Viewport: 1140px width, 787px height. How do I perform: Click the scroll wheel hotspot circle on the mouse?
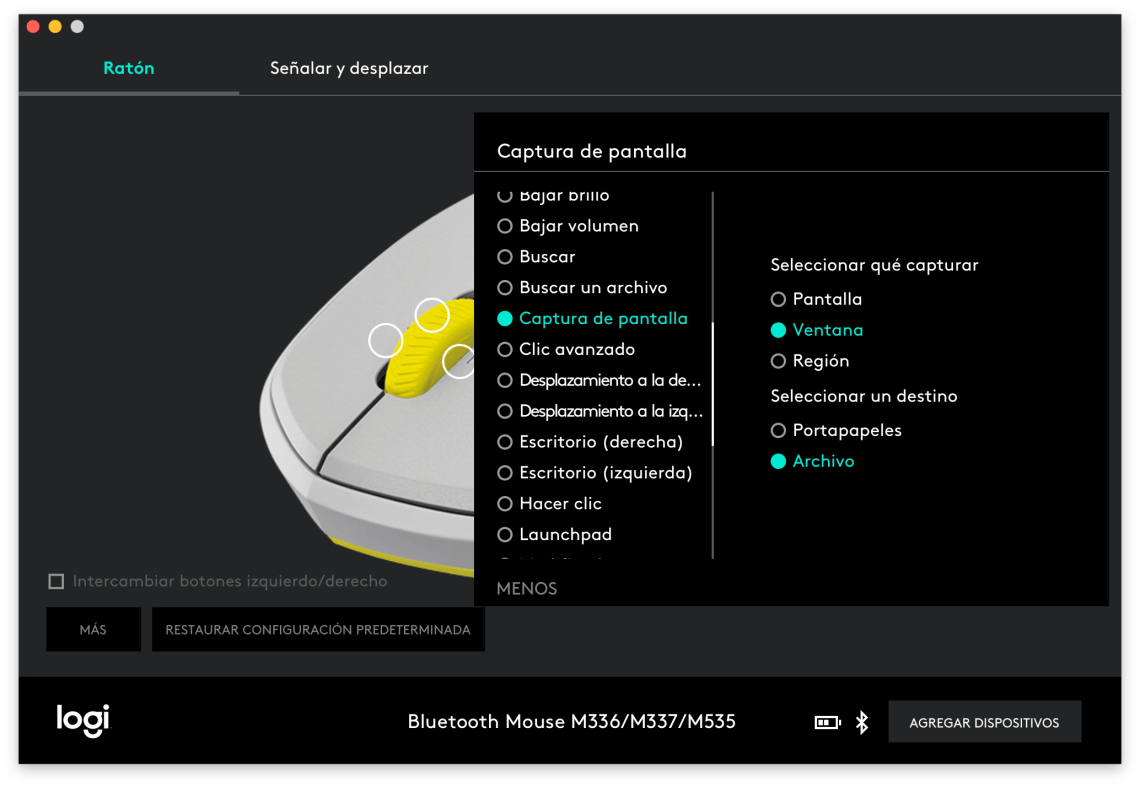coord(432,316)
